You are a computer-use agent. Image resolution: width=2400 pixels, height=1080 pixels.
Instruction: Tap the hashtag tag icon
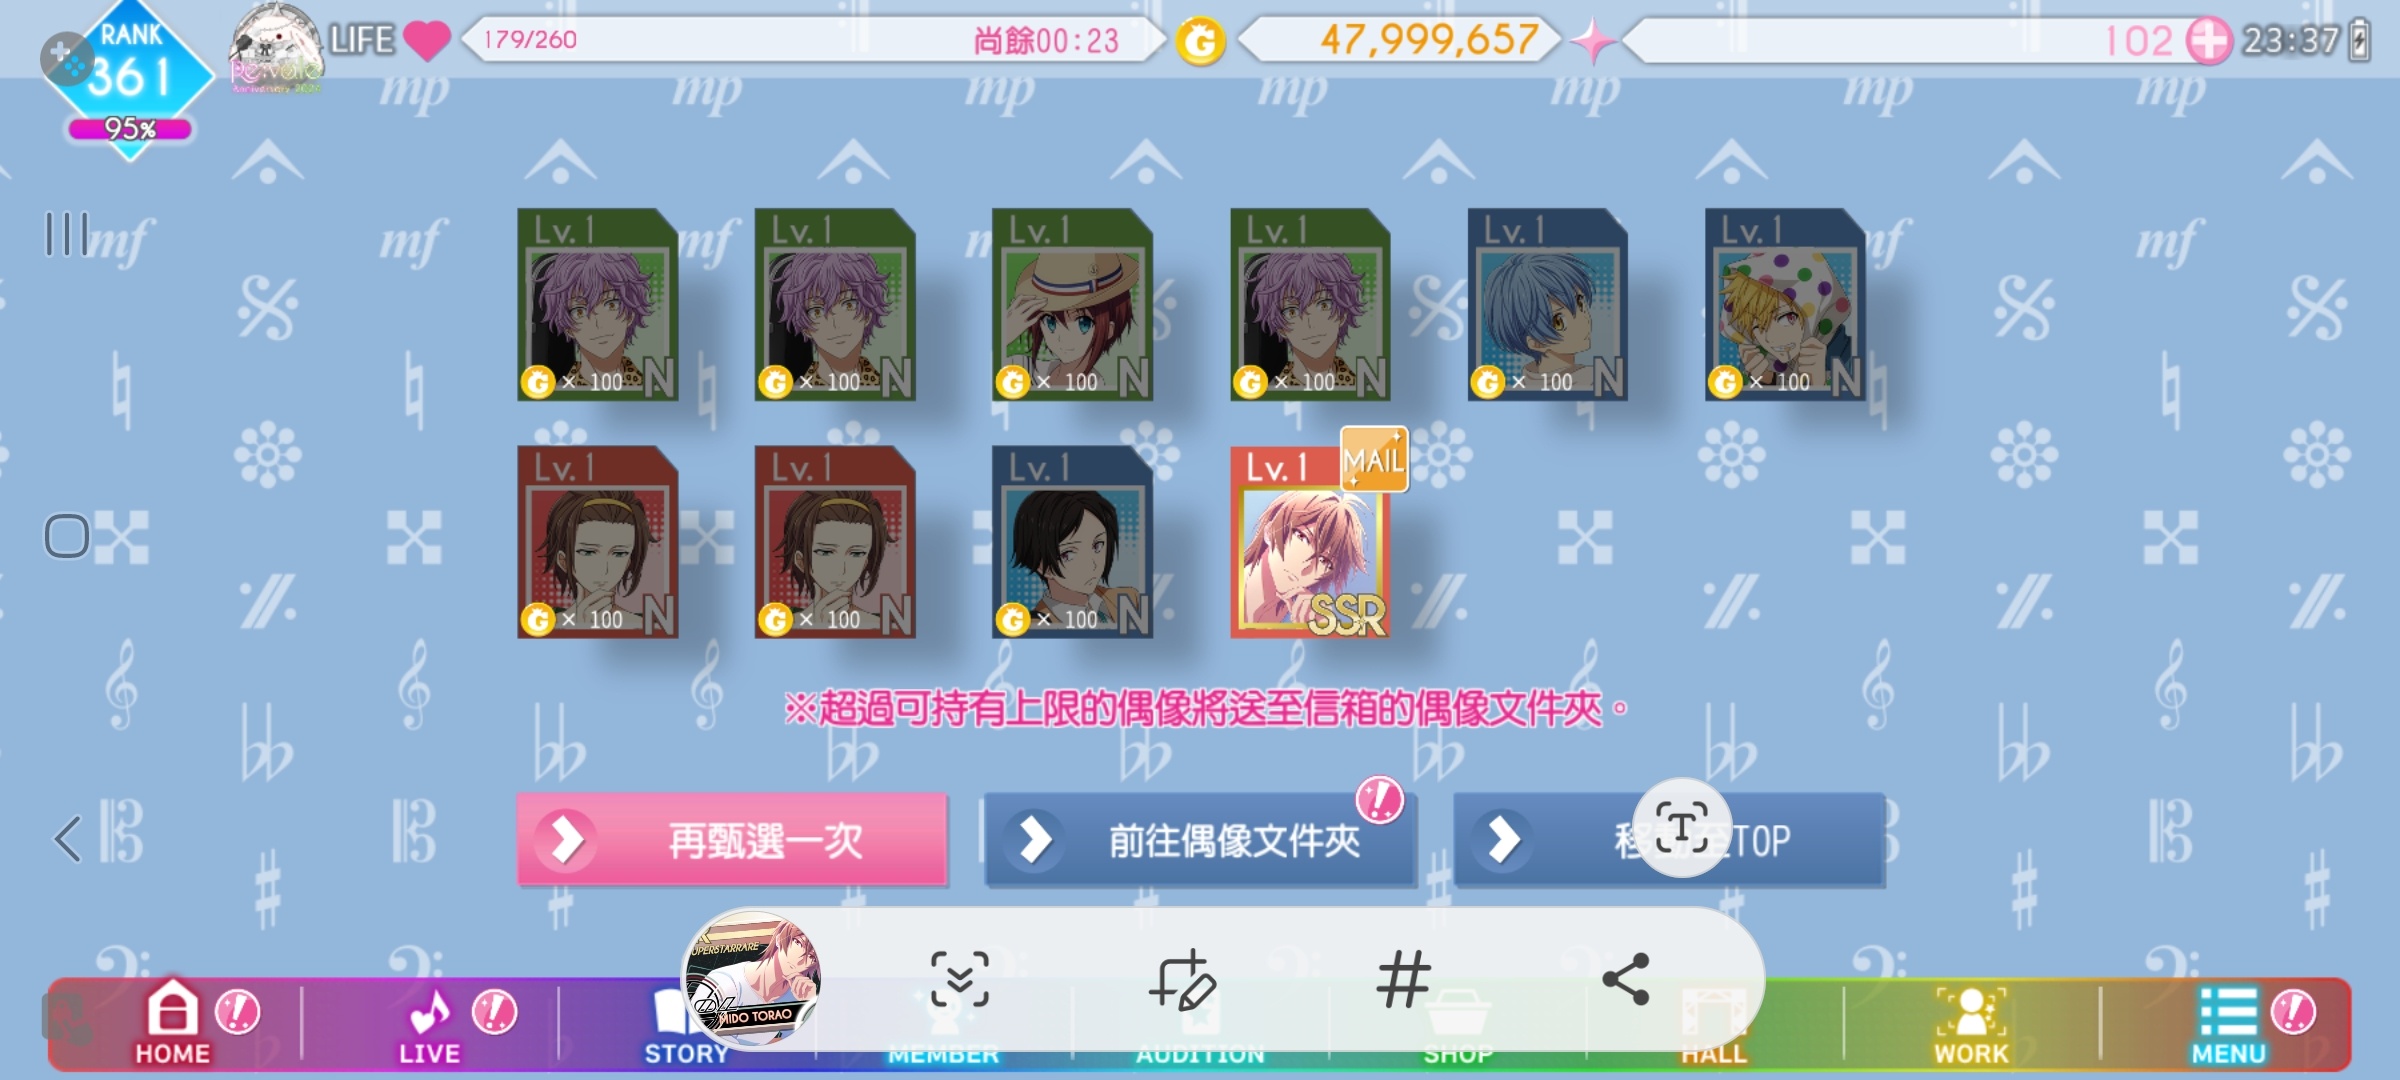point(1403,979)
